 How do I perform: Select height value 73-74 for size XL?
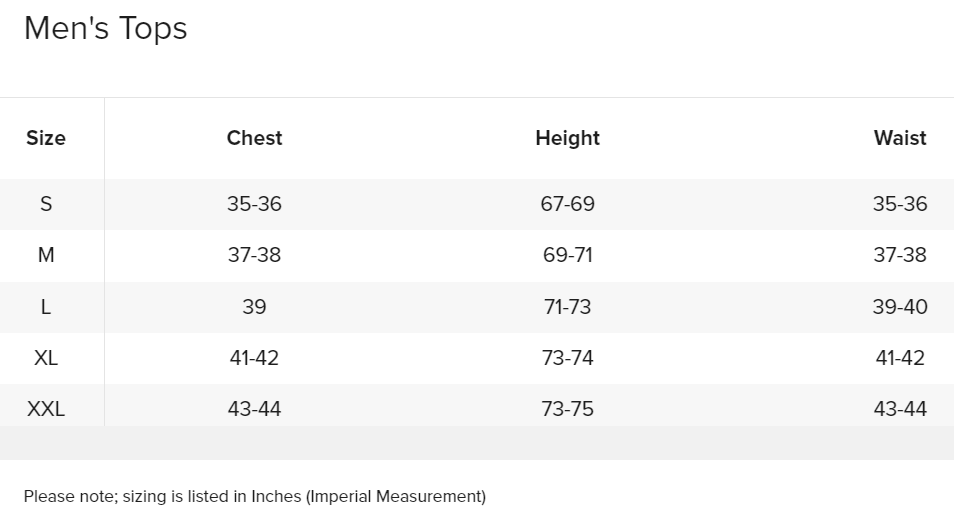[x=568, y=358]
